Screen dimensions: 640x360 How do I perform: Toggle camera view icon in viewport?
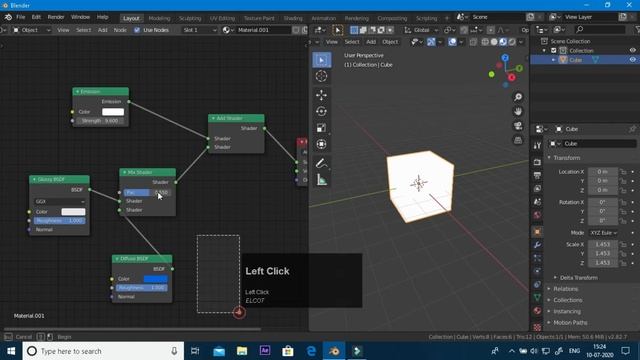pos(518,126)
